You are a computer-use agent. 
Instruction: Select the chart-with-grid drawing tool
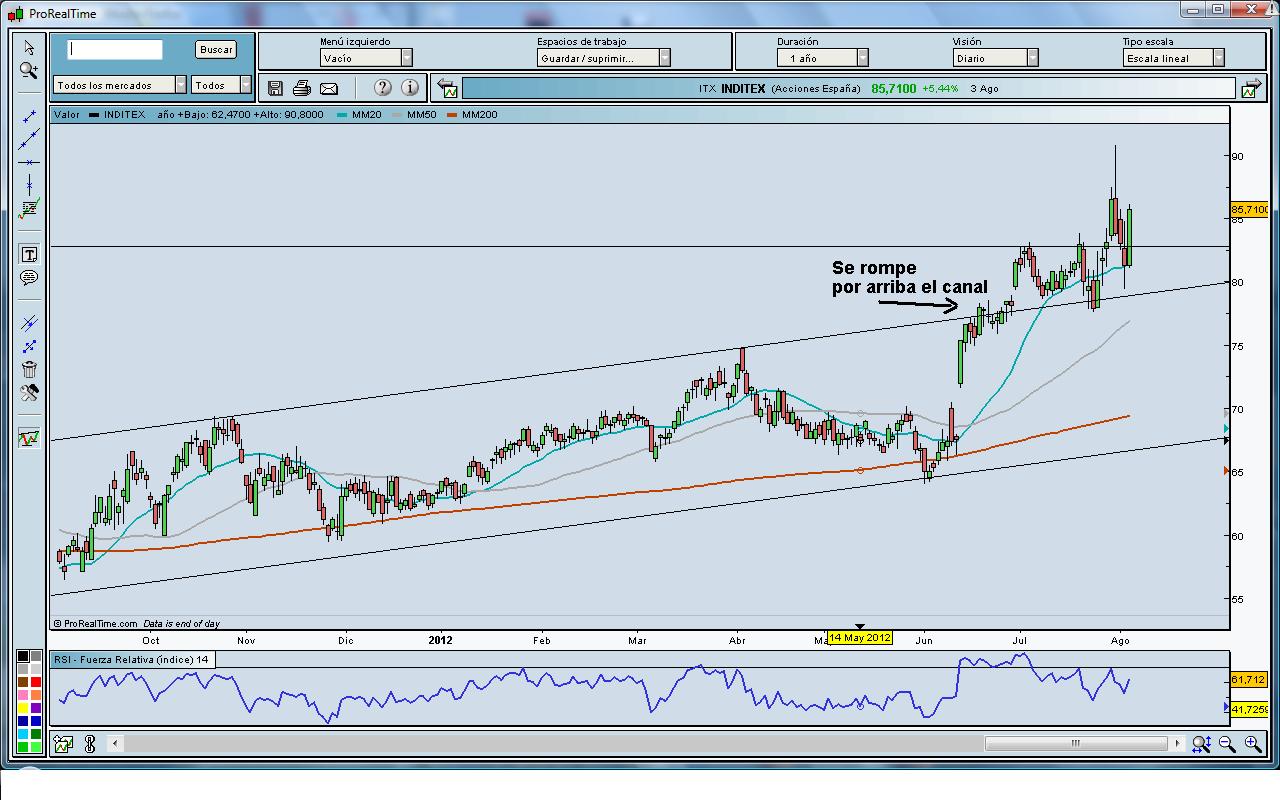click(29, 209)
